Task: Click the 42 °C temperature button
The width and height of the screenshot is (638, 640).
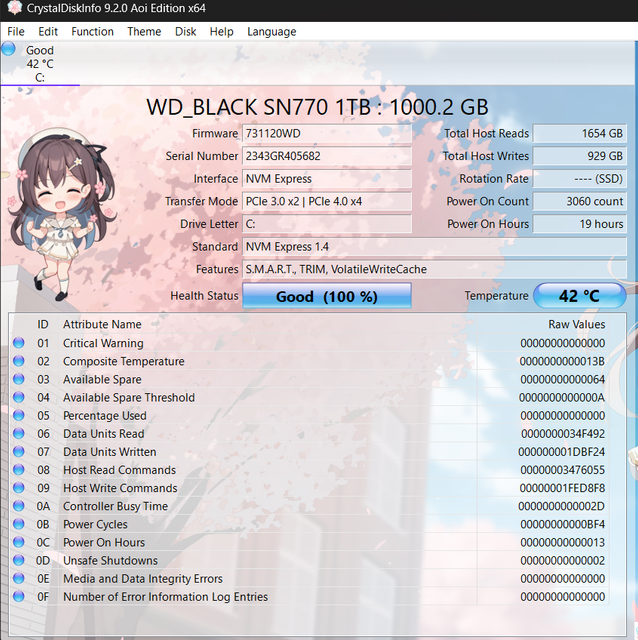Action: (x=579, y=296)
